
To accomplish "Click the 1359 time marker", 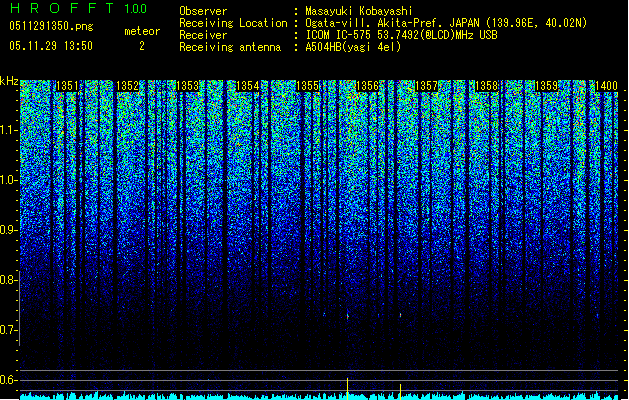I will [x=546, y=86].
